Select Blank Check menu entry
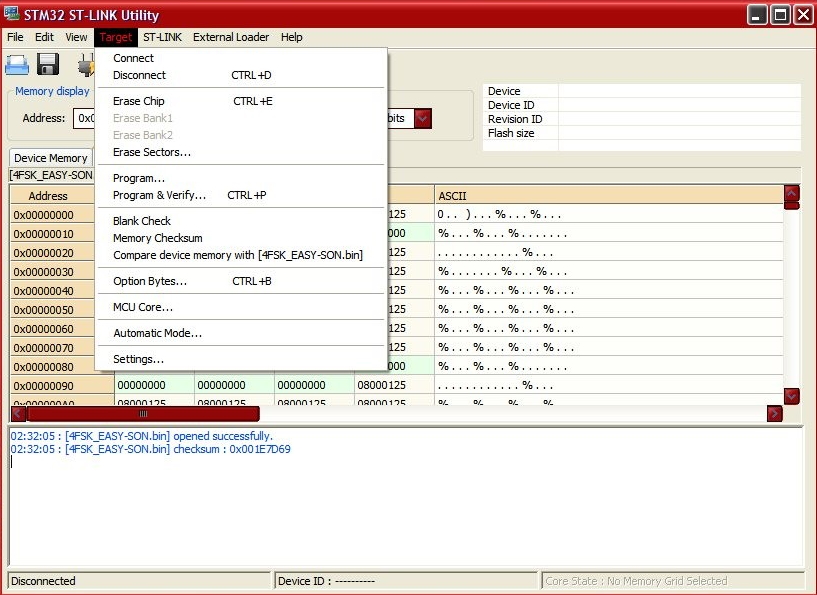Screen dimensions: 817x595 click(241, 221)
